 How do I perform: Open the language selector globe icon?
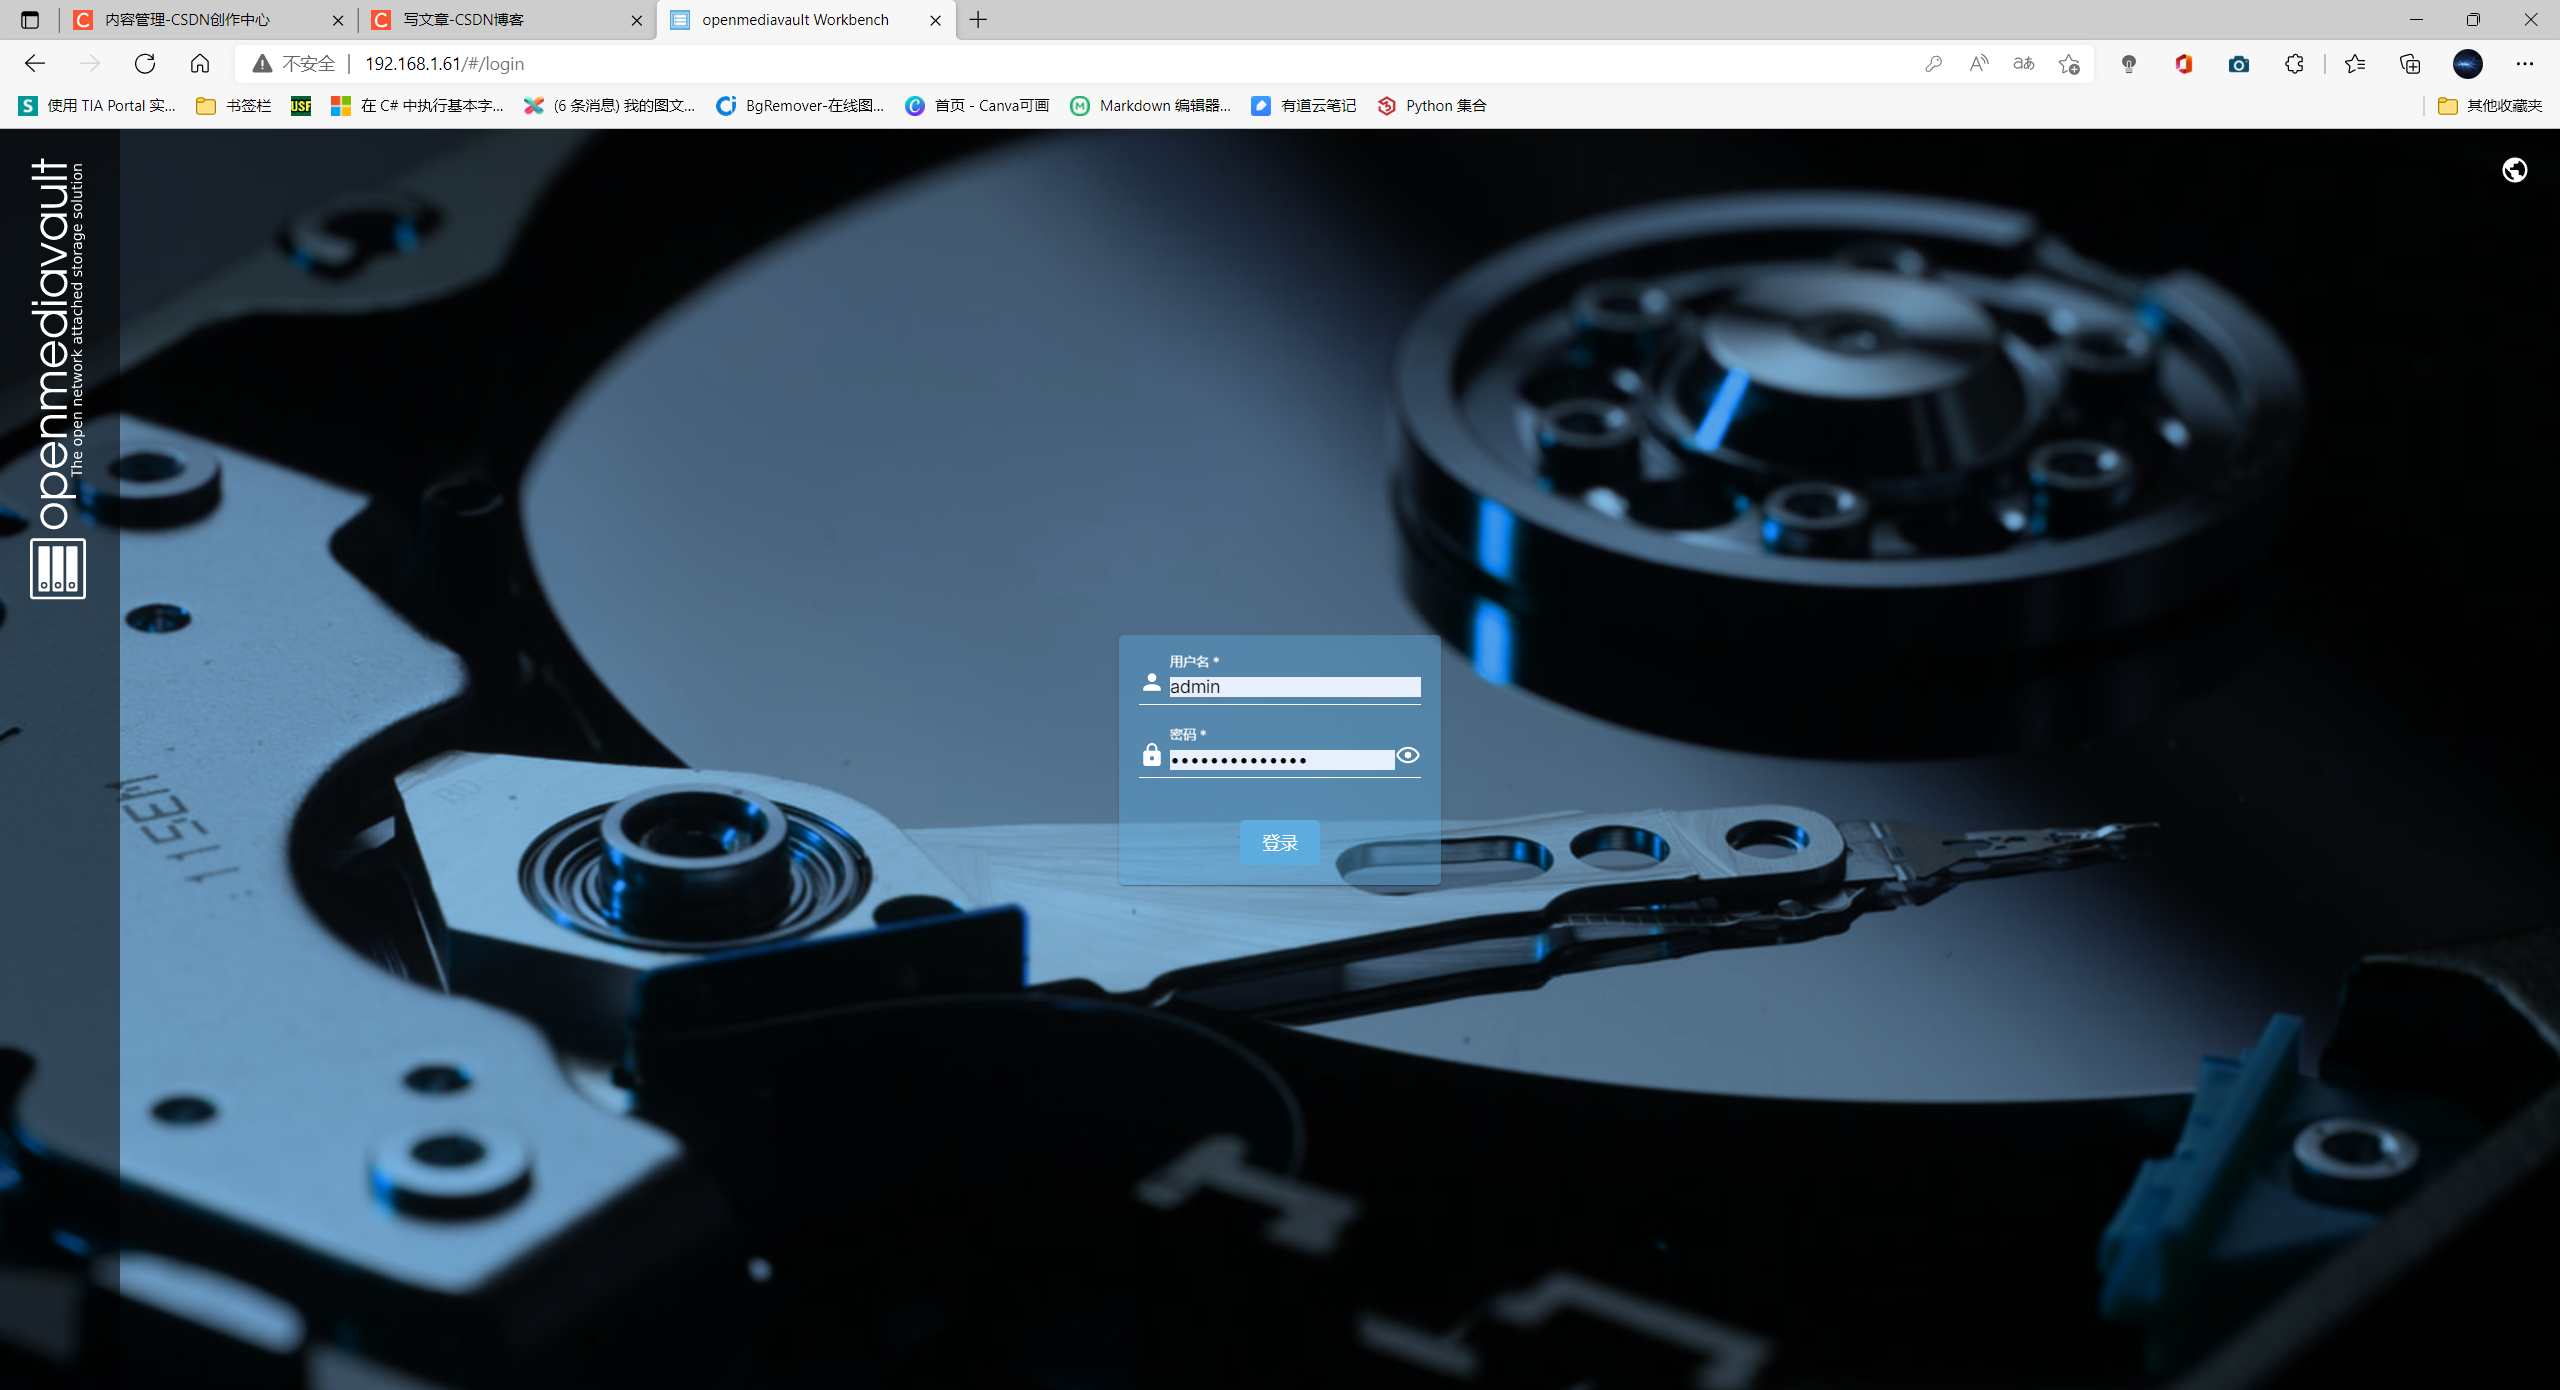tap(2514, 170)
